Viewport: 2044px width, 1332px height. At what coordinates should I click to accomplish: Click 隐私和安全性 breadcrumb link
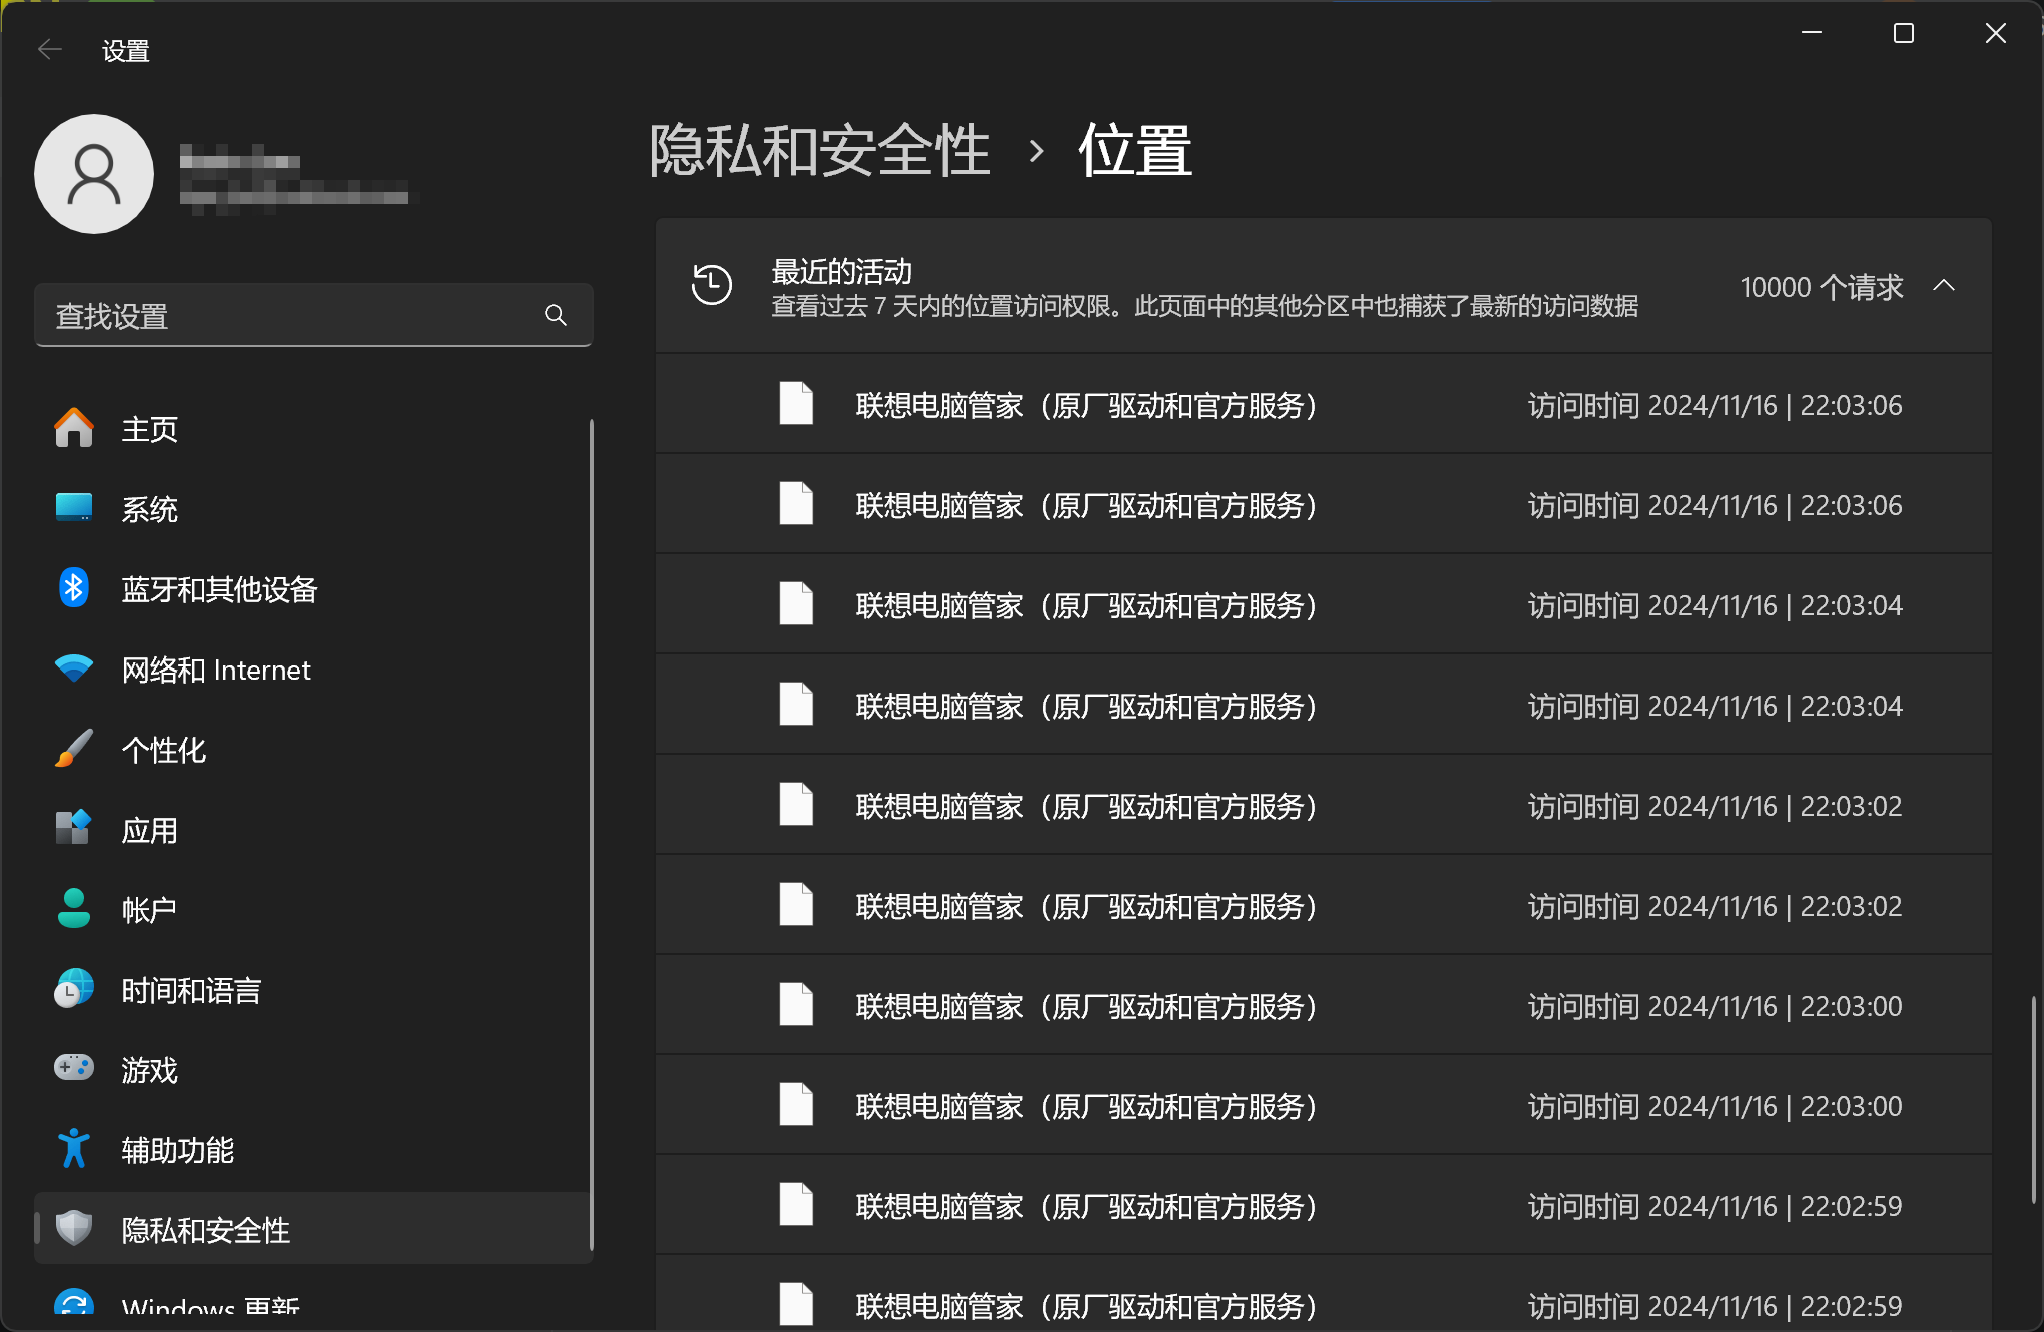point(820,151)
